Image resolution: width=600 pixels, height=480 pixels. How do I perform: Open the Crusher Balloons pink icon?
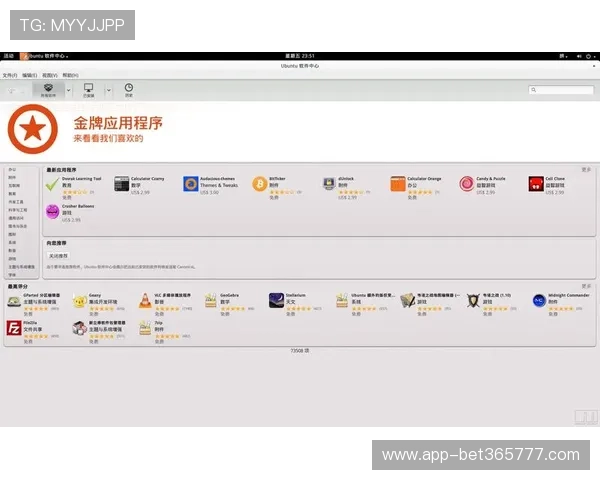point(52,212)
